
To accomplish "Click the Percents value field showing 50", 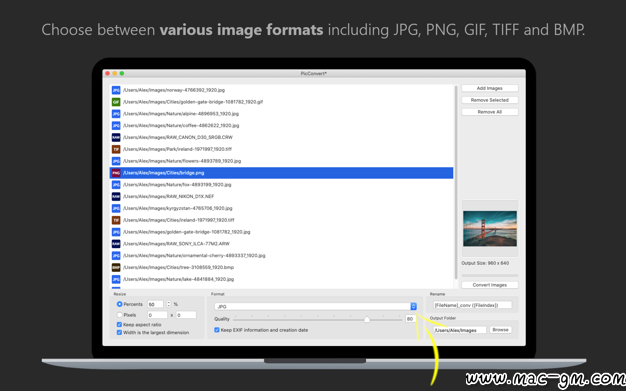I will (155, 304).
